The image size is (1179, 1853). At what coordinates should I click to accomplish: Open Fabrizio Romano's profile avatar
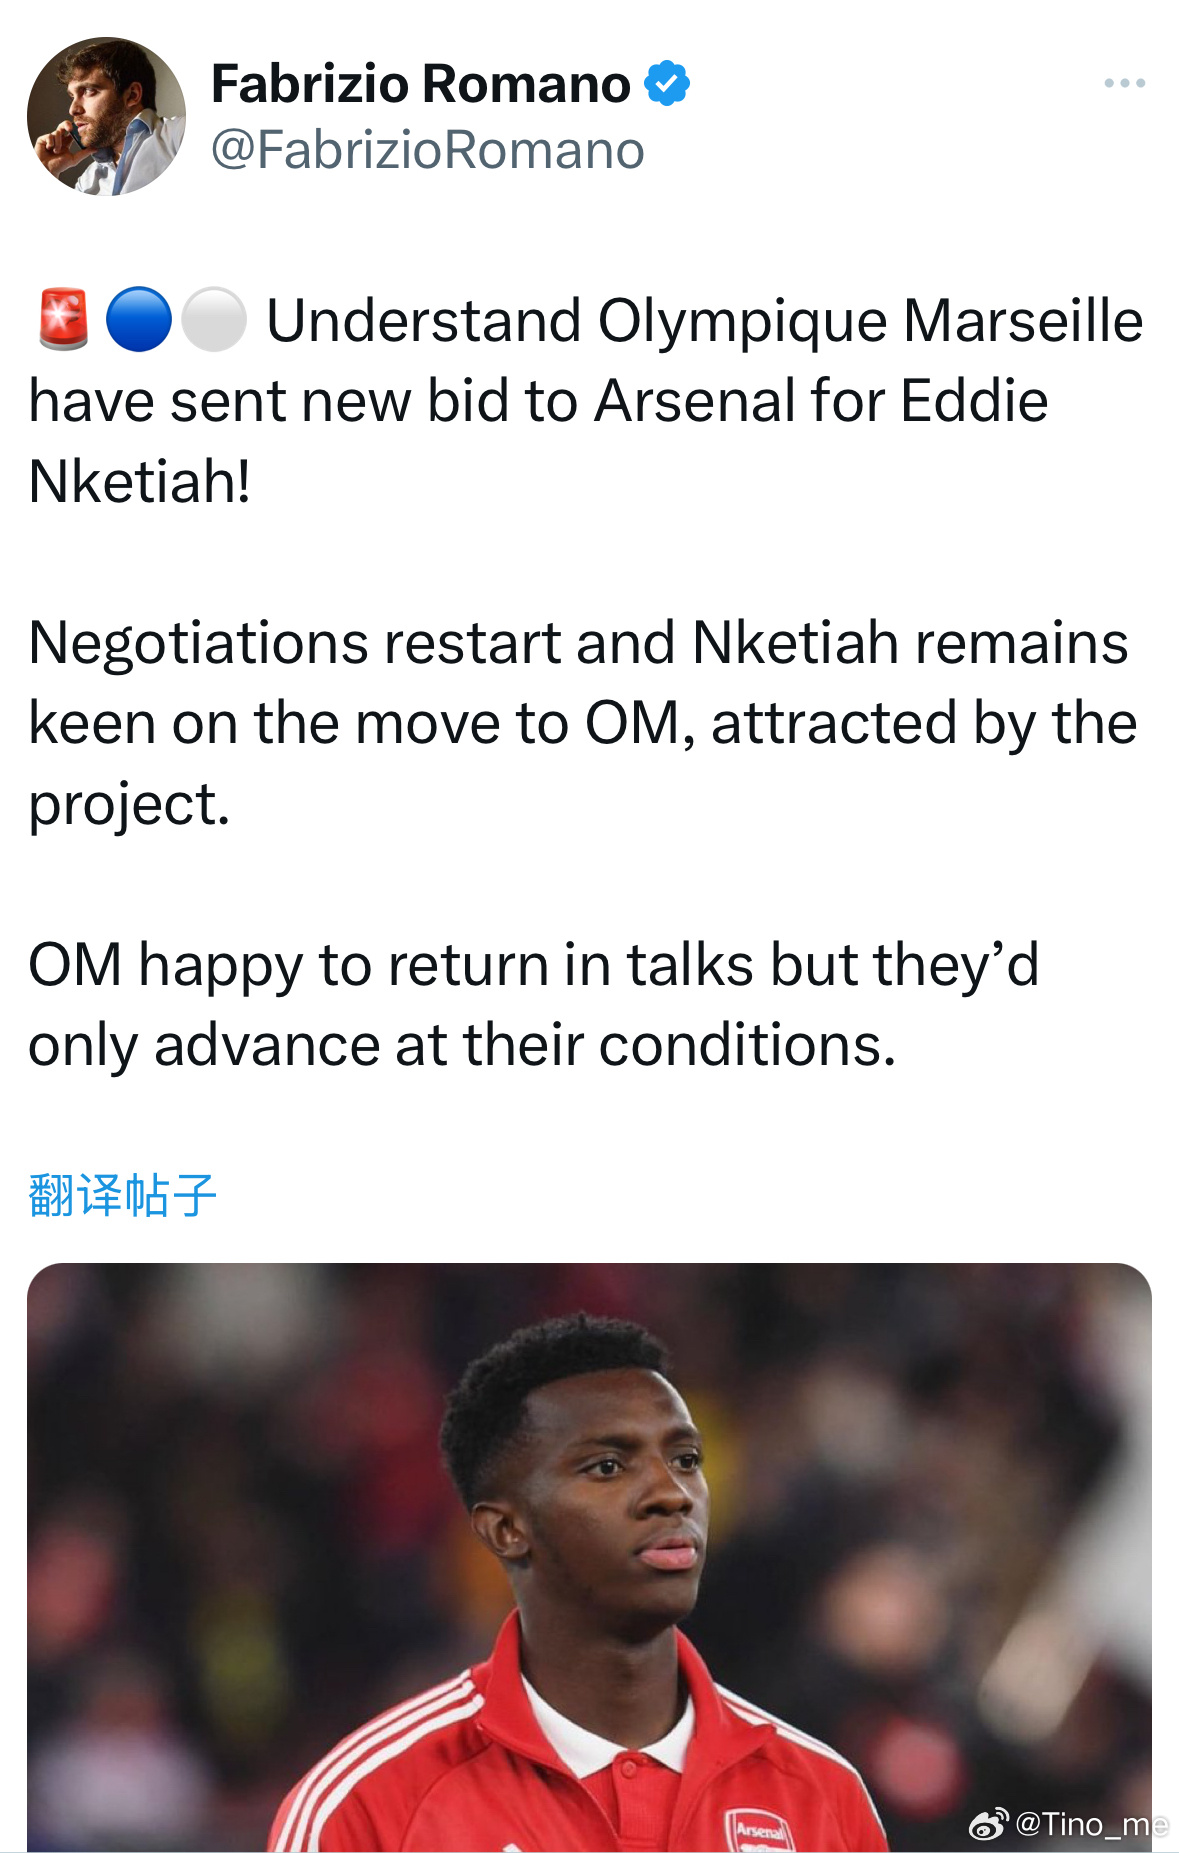[x=106, y=117]
